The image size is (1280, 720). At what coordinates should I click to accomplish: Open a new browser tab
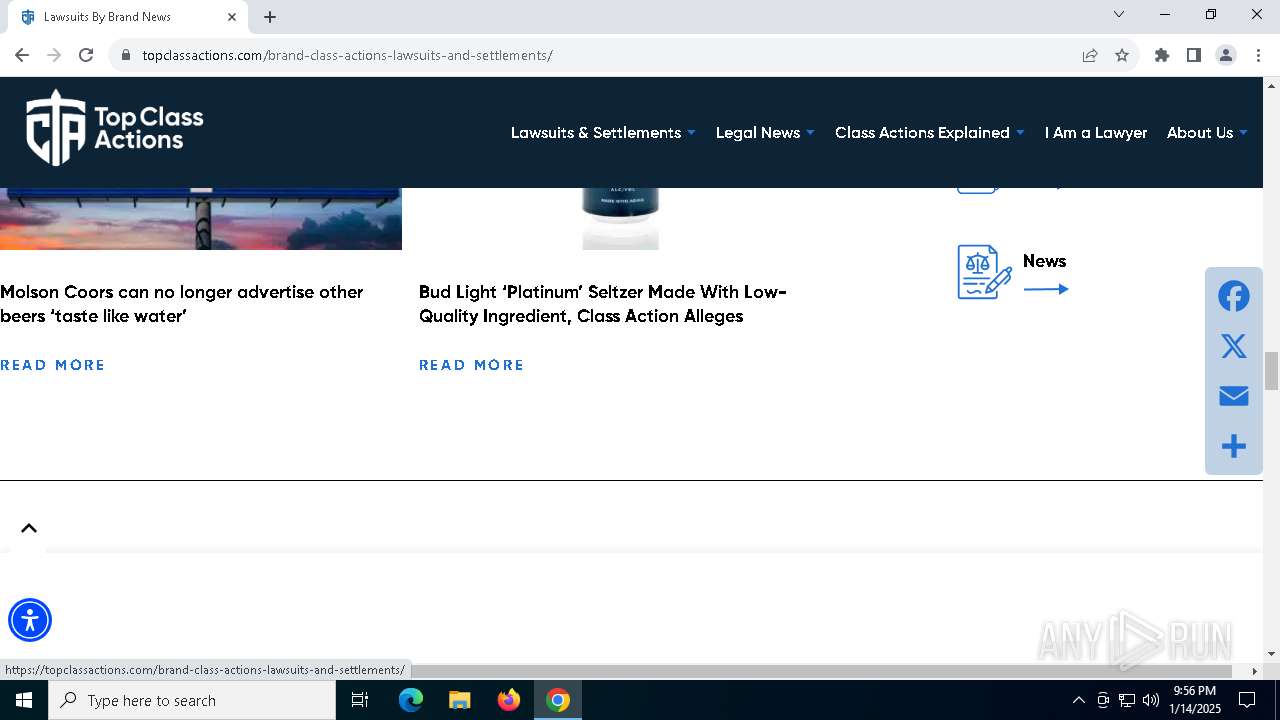270,16
